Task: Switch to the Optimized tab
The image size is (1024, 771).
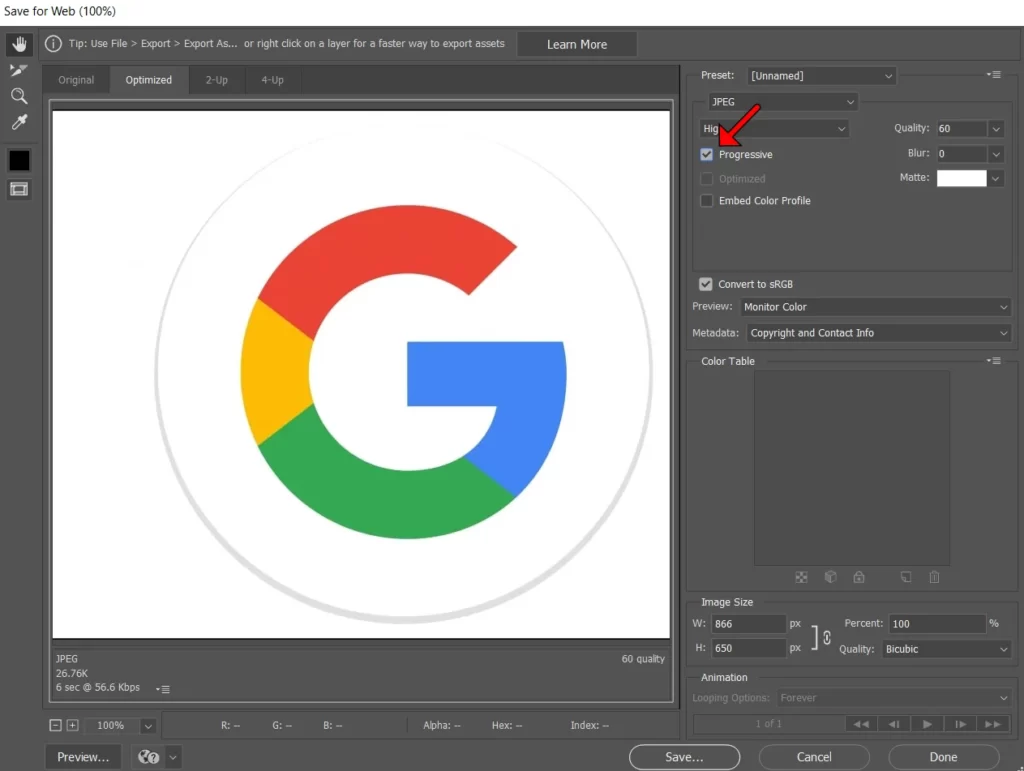Action: pos(149,80)
